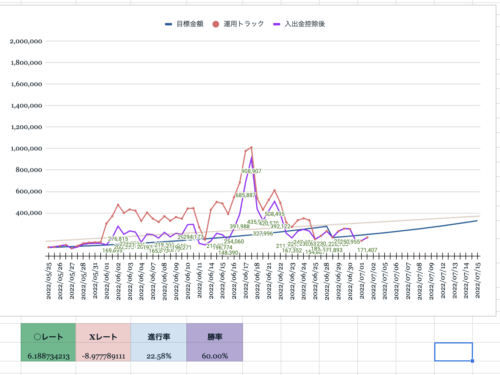This screenshot has width=500, height=375.
Task: Click the 1,600,000 y-axis label
Action: (x=26, y=84)
